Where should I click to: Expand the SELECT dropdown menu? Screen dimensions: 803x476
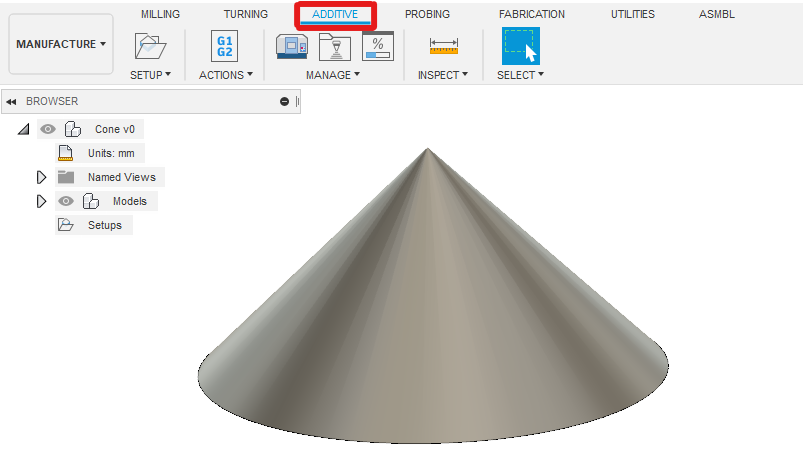click(x=520, y=75)
